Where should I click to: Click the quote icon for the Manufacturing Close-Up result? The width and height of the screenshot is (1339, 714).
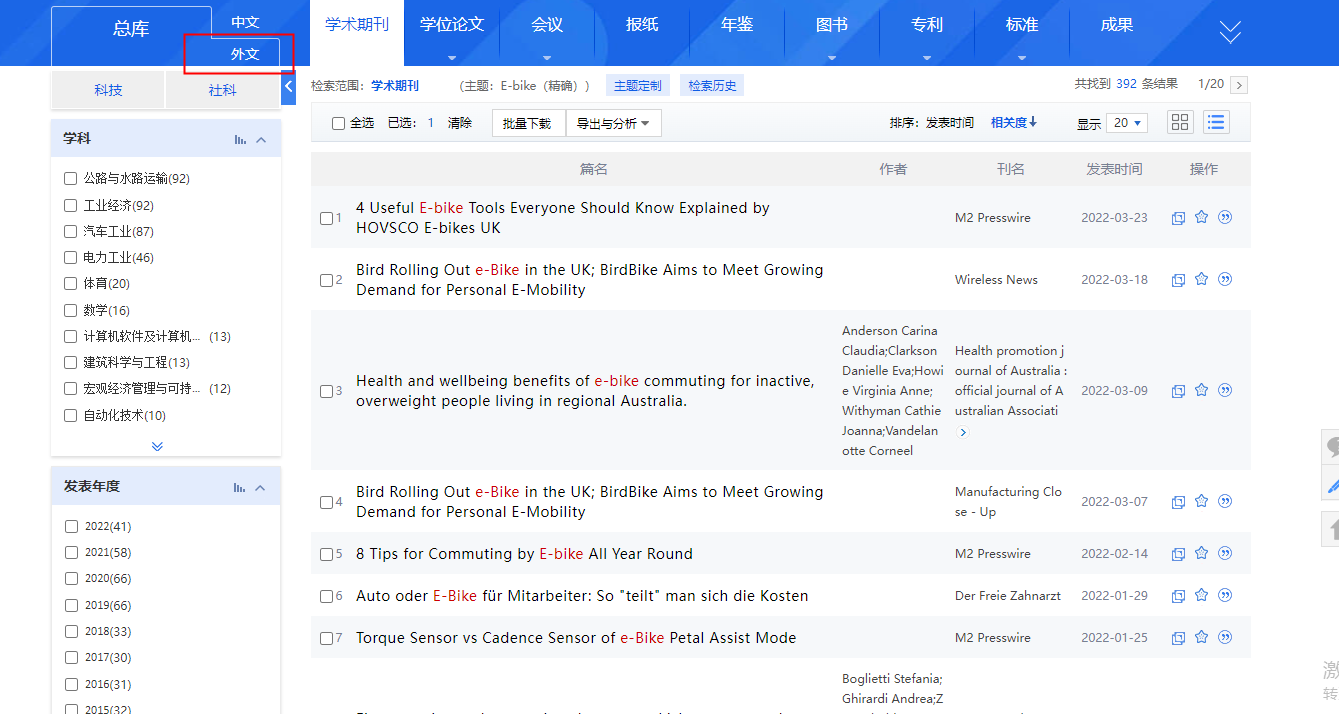coord(1225,501)
